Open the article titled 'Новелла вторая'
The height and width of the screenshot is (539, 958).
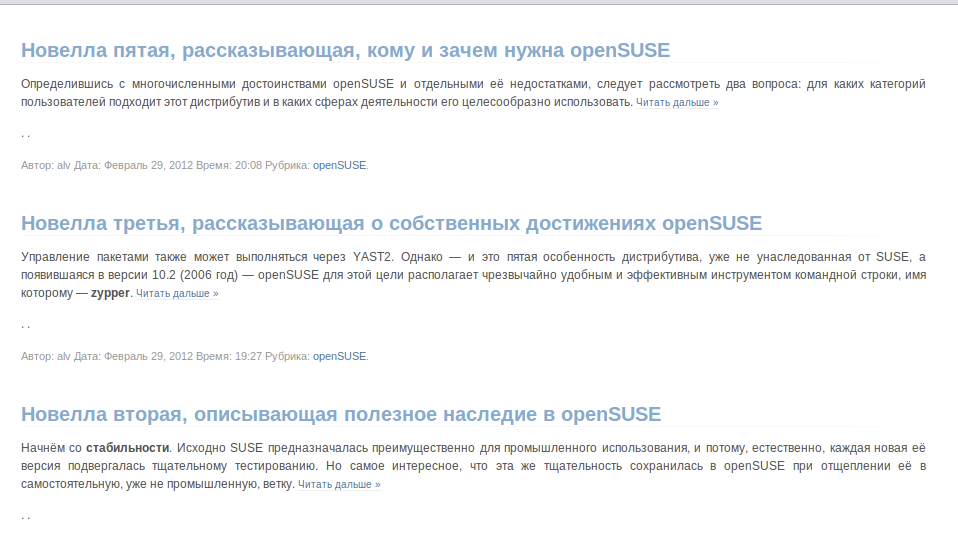click(341, 414)
